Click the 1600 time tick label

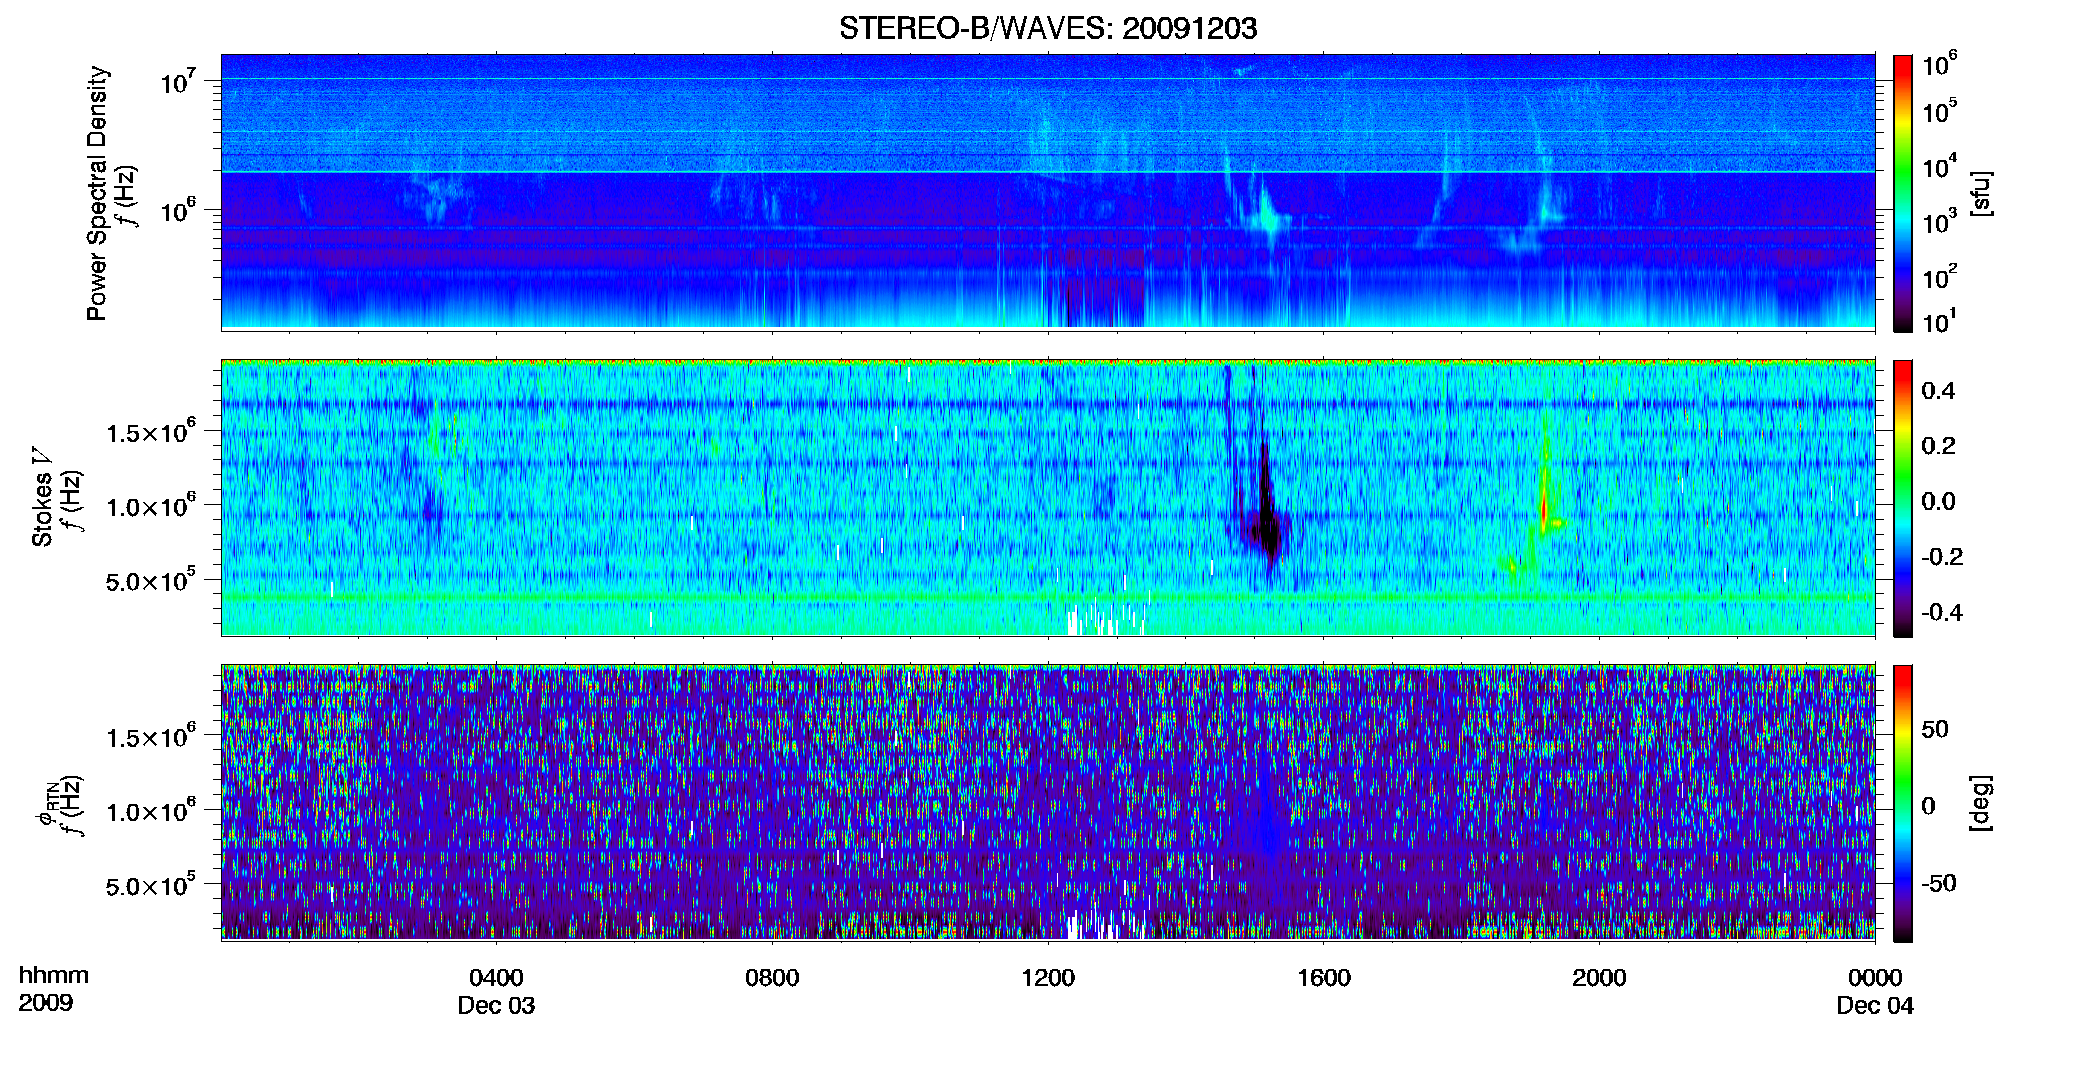tap(1324, 977)
